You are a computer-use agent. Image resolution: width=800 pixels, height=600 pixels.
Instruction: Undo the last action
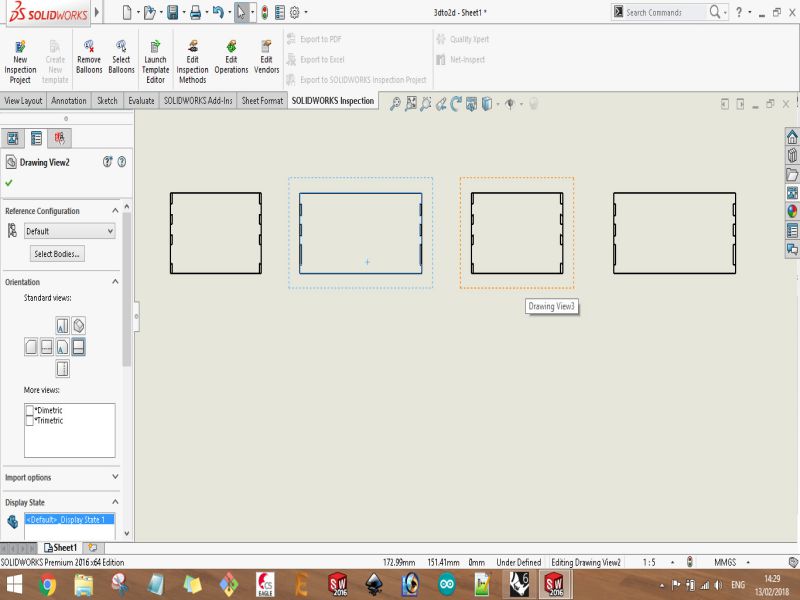[218, 12]
